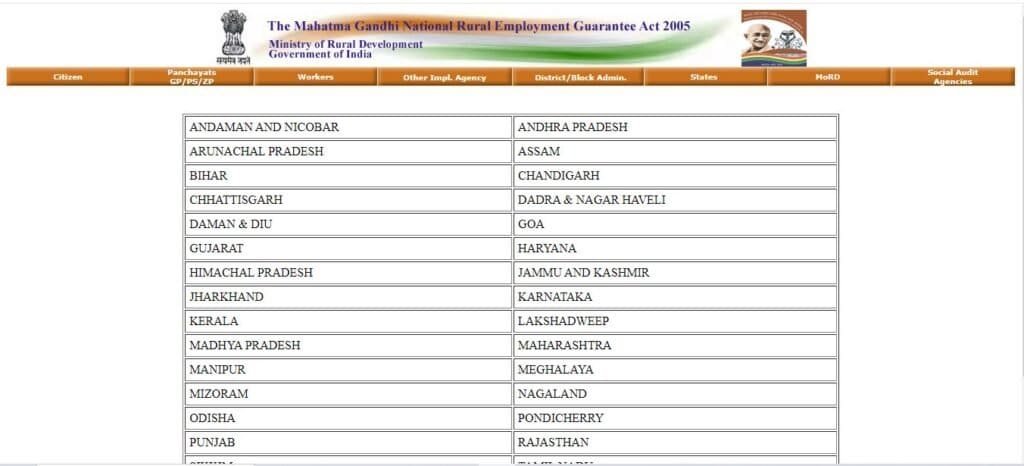Open GOA state link
The width and height of the screenshot is (1024, 466).
click(531, 224)
